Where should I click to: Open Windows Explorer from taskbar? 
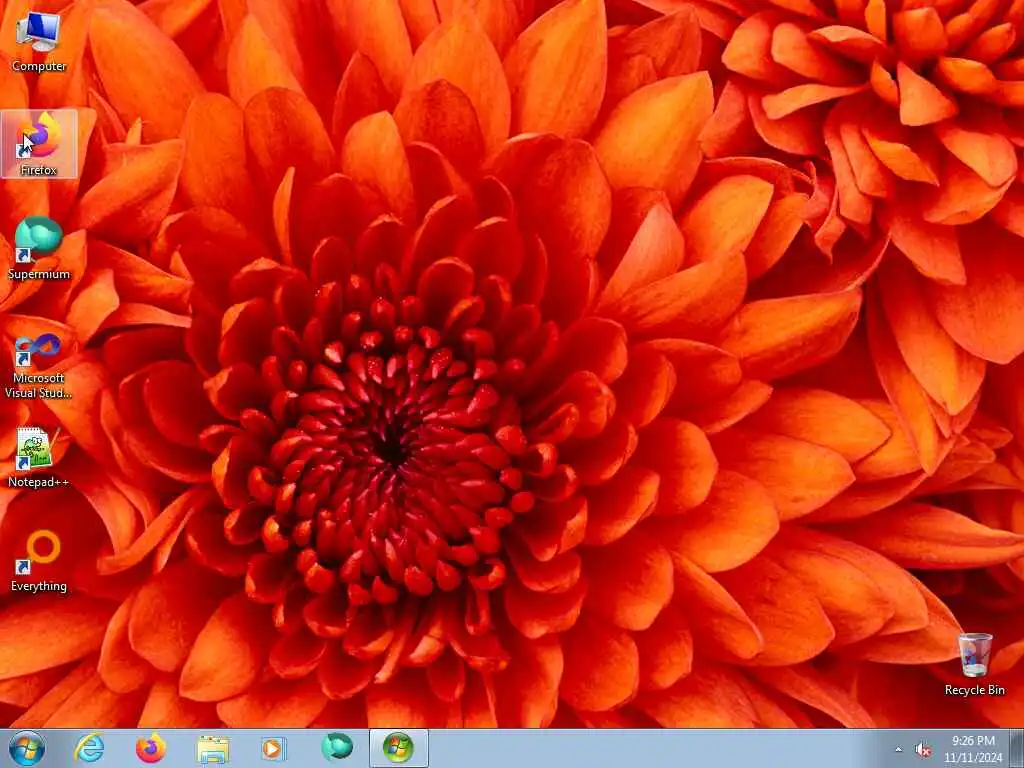[x=212, y=748]
